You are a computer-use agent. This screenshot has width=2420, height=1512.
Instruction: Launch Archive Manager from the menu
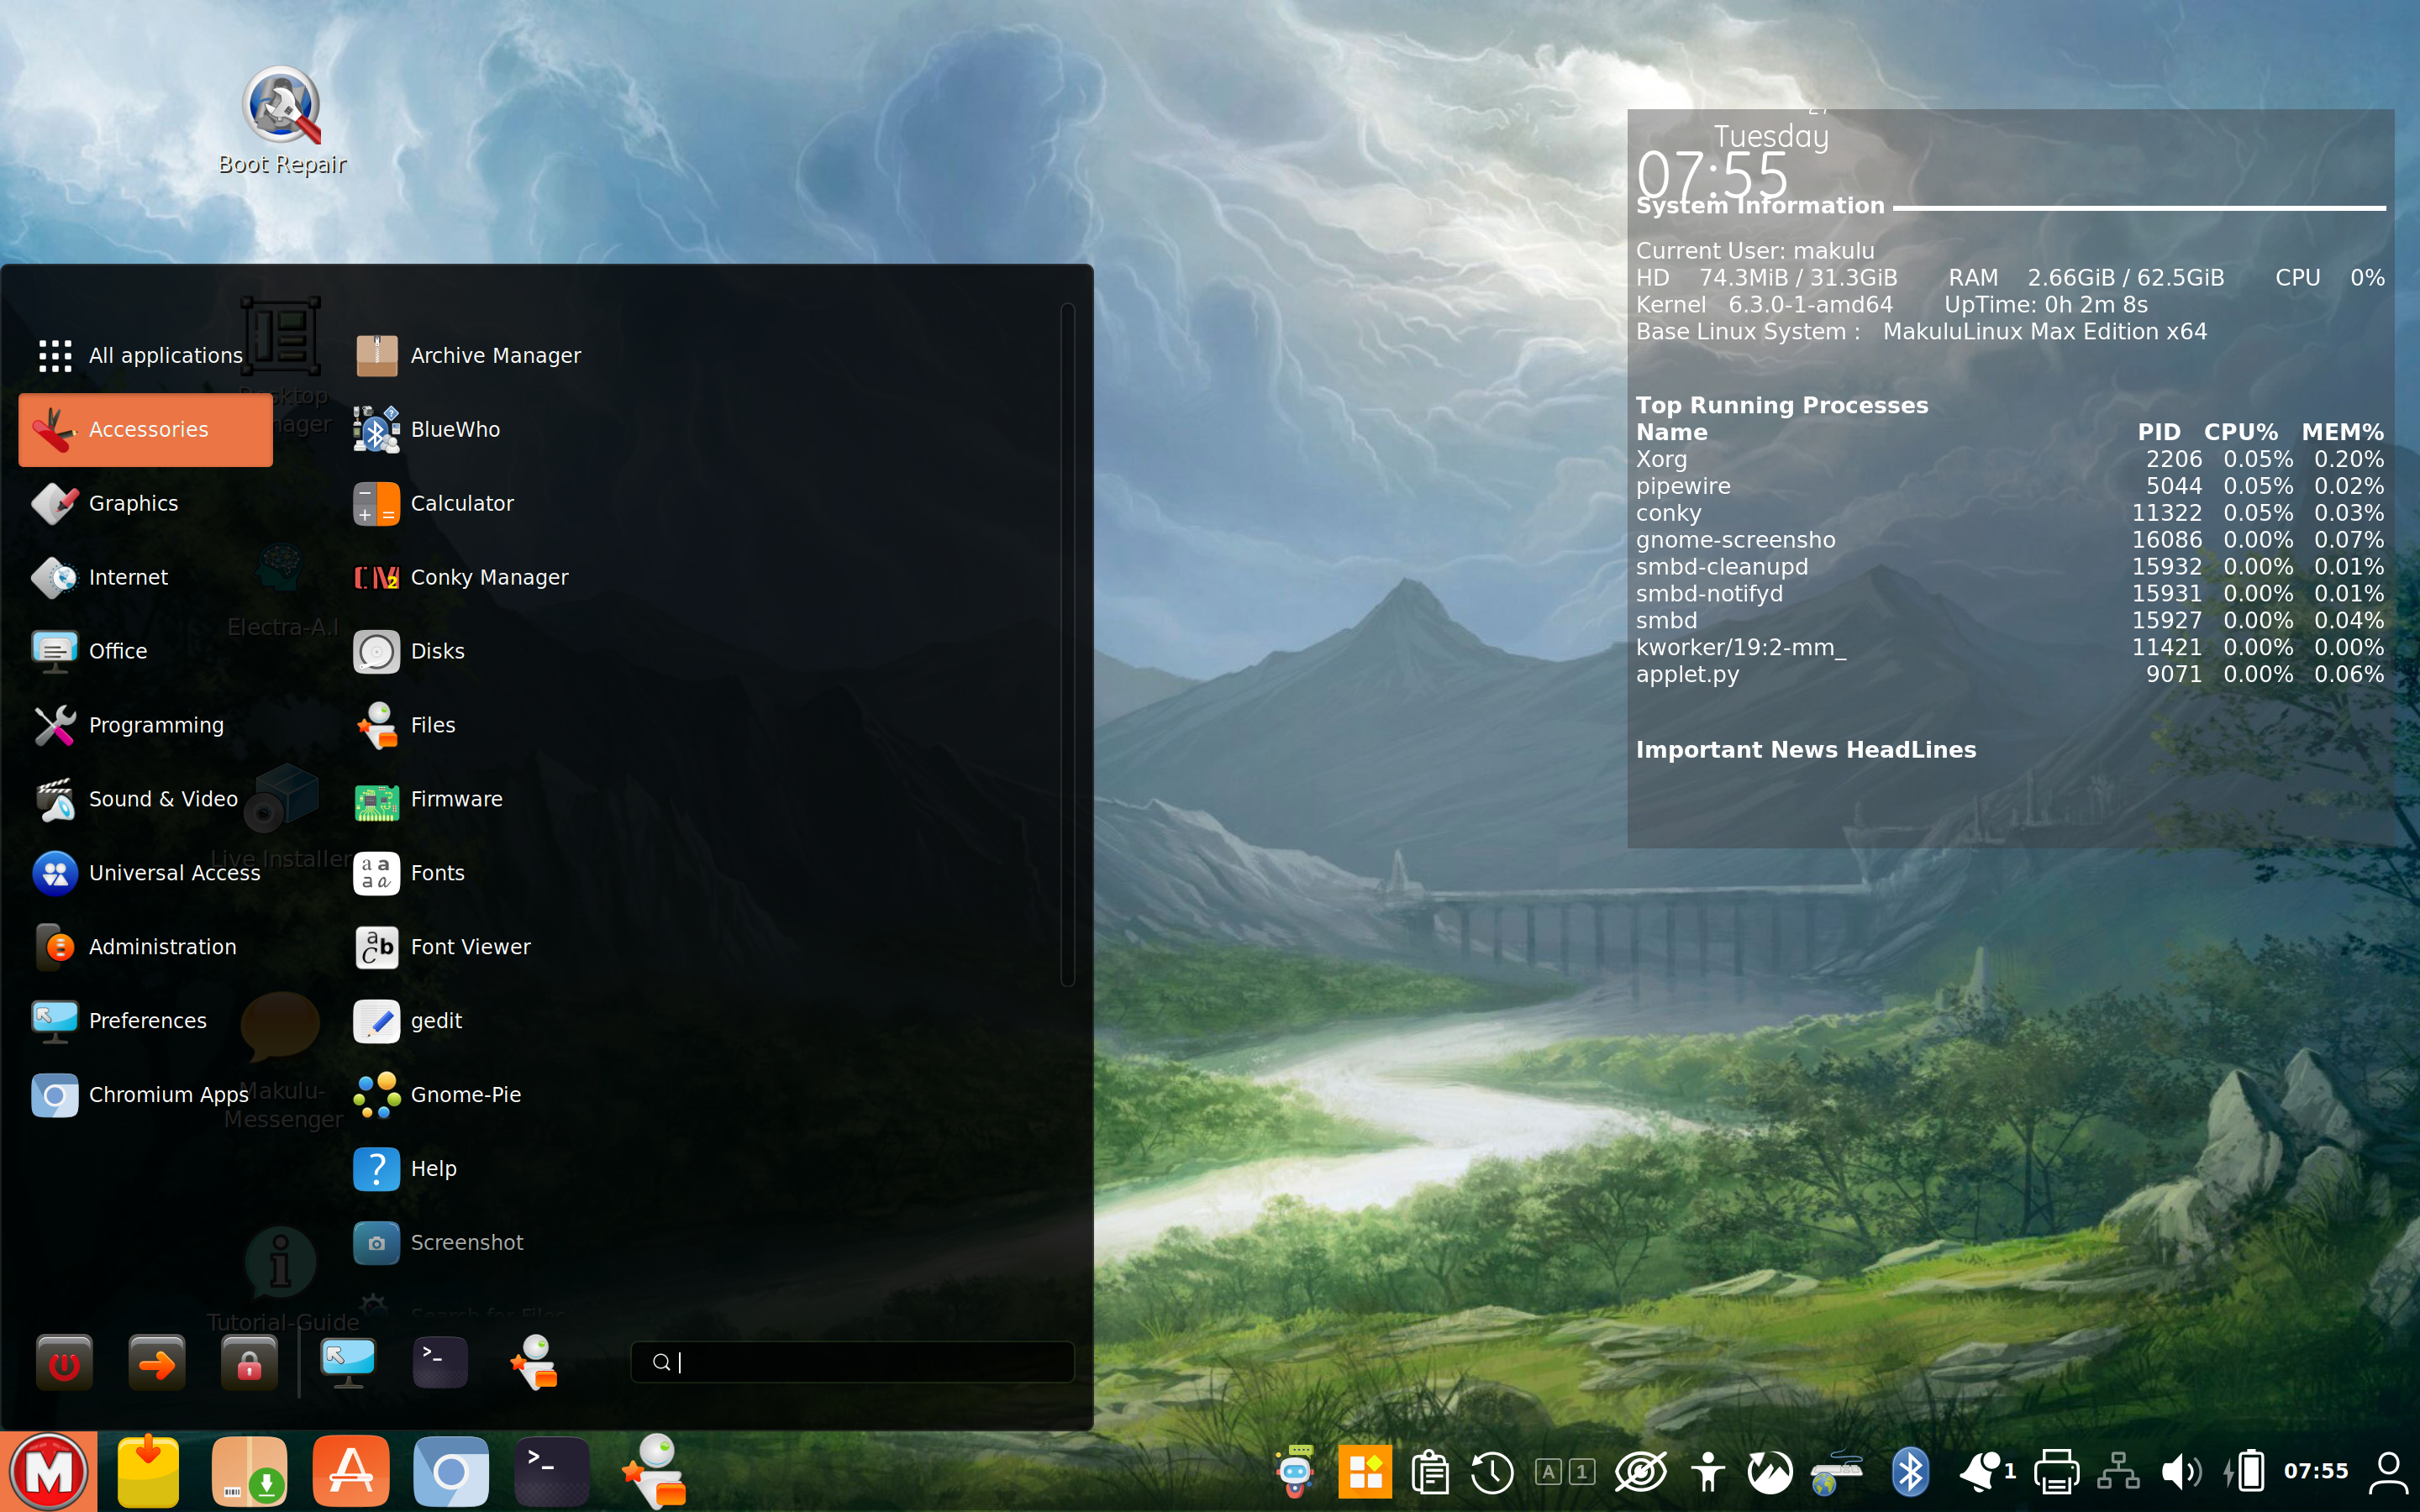(x=467, y=355)
